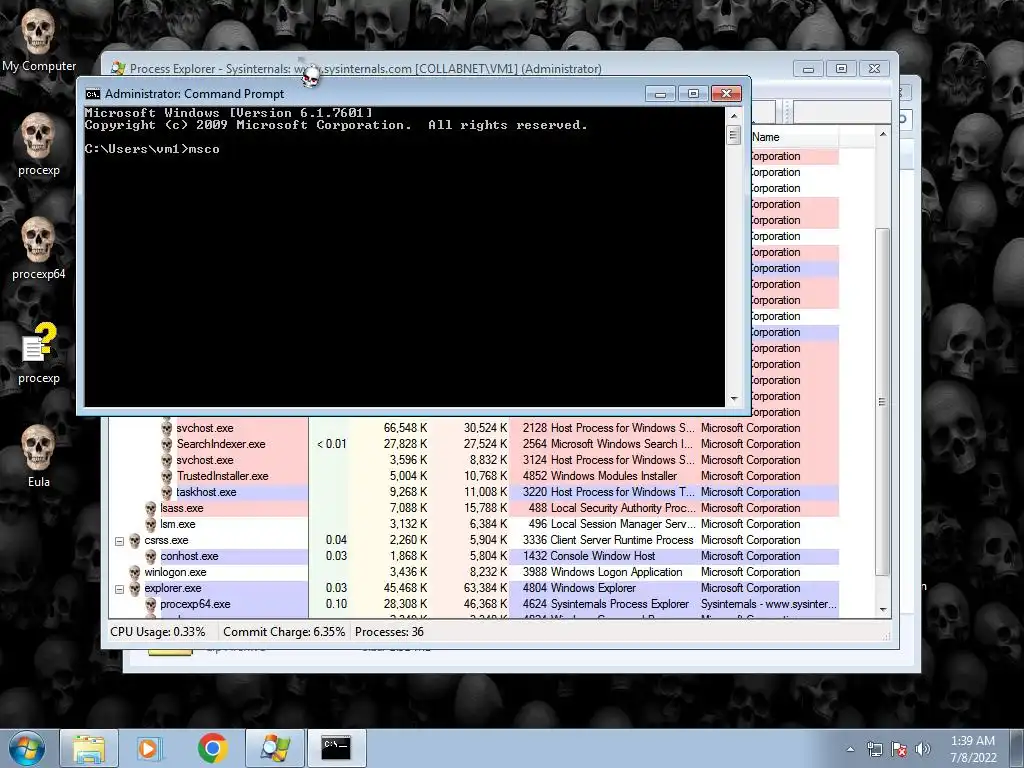Open the My Computer desktop icon

tap(38, 40)
